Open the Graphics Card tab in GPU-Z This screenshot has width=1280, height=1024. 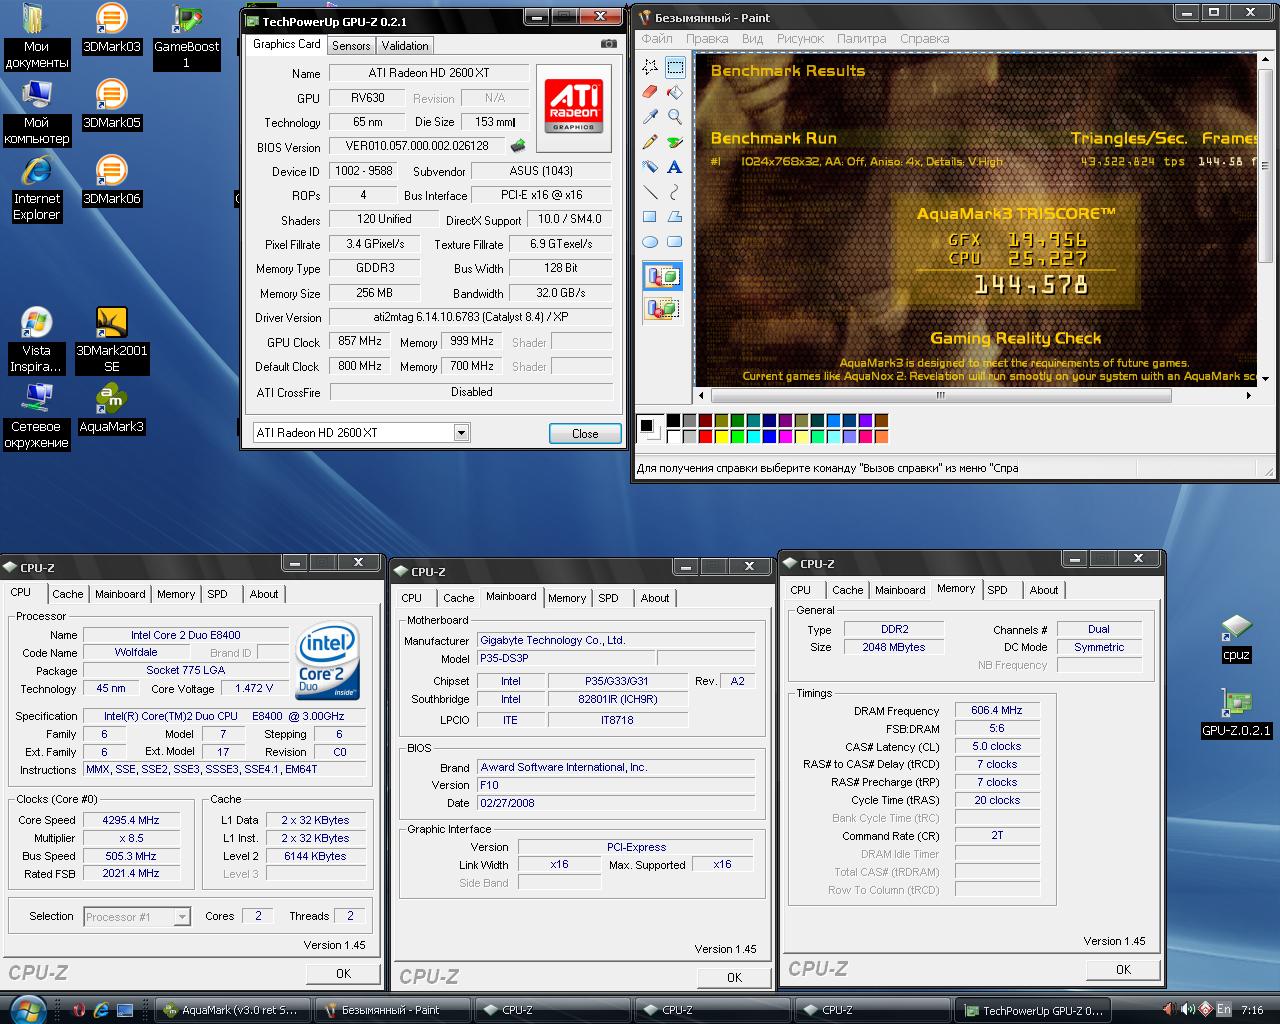pyautogui.click(x=287, y=44)
